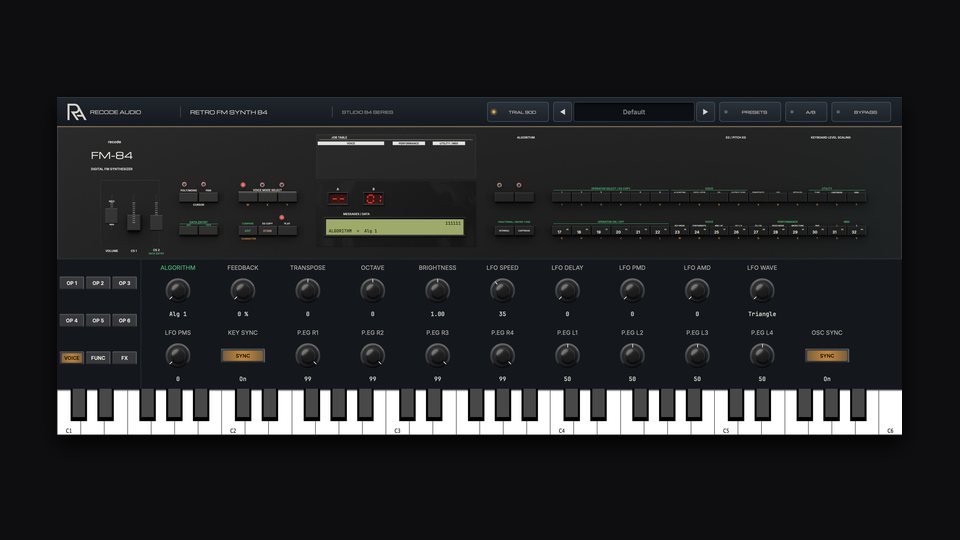Click the hardware panel button numbered 32
960x540 pixels.
pos(856,231)
